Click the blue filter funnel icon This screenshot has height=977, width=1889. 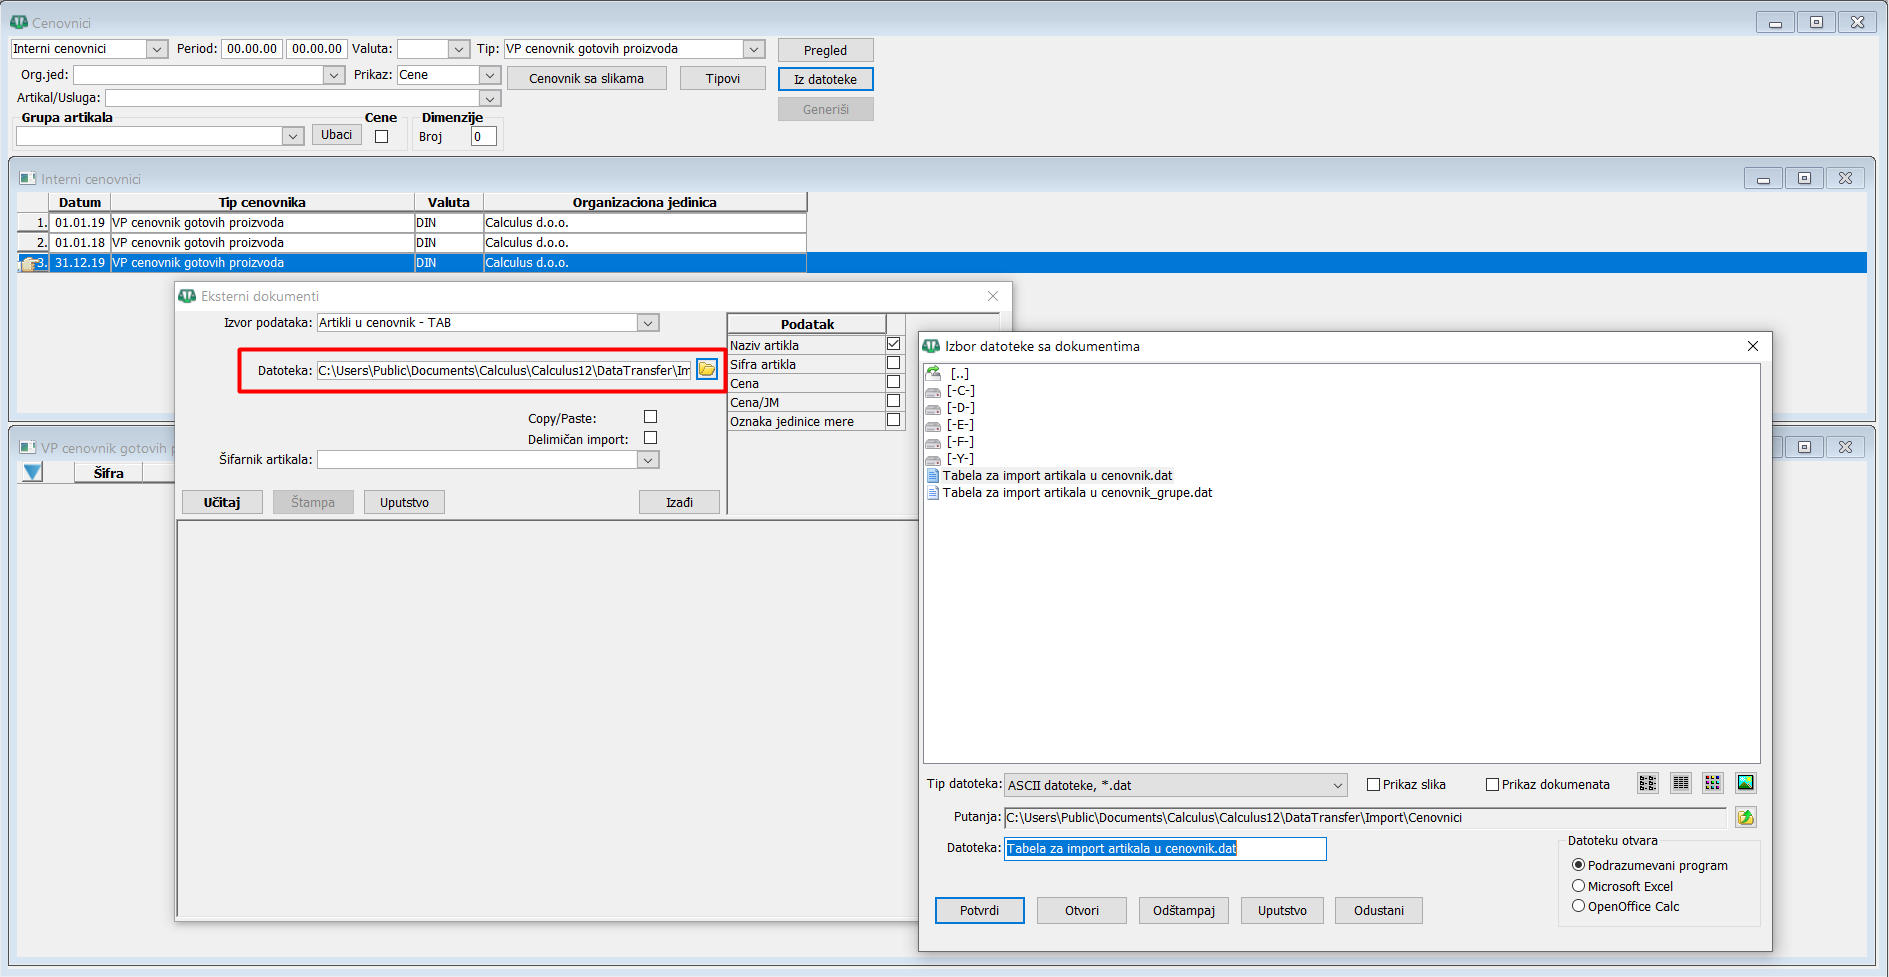click(33, 472)
